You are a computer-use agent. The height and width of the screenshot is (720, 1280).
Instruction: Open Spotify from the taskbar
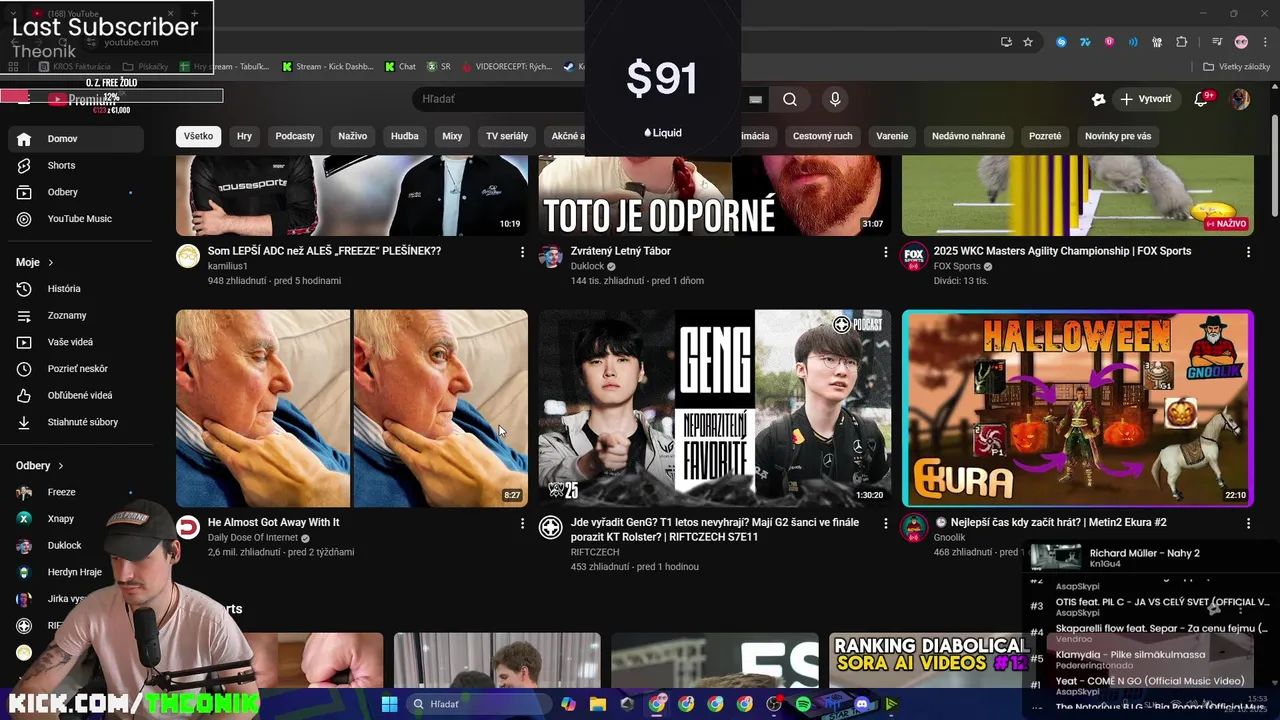803,704
